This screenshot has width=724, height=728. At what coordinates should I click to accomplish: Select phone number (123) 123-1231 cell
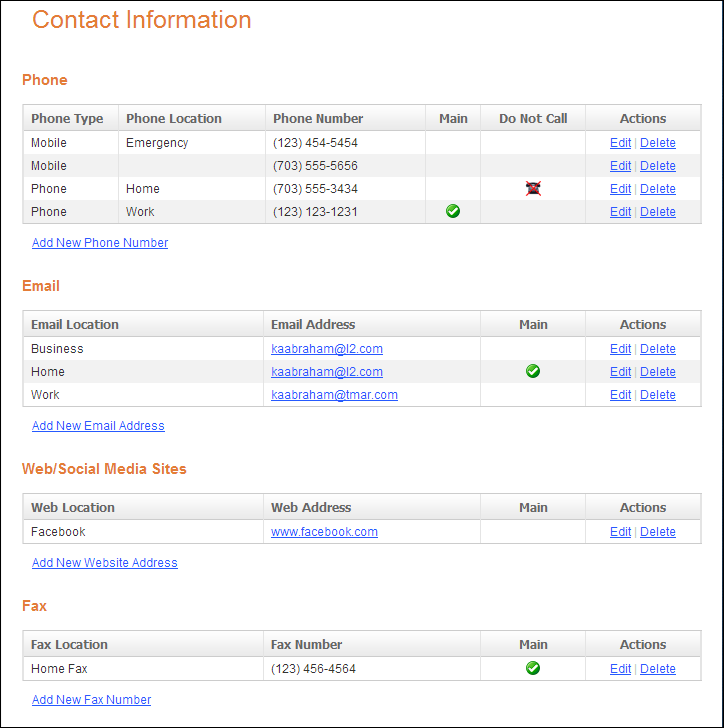pos(345,212)
